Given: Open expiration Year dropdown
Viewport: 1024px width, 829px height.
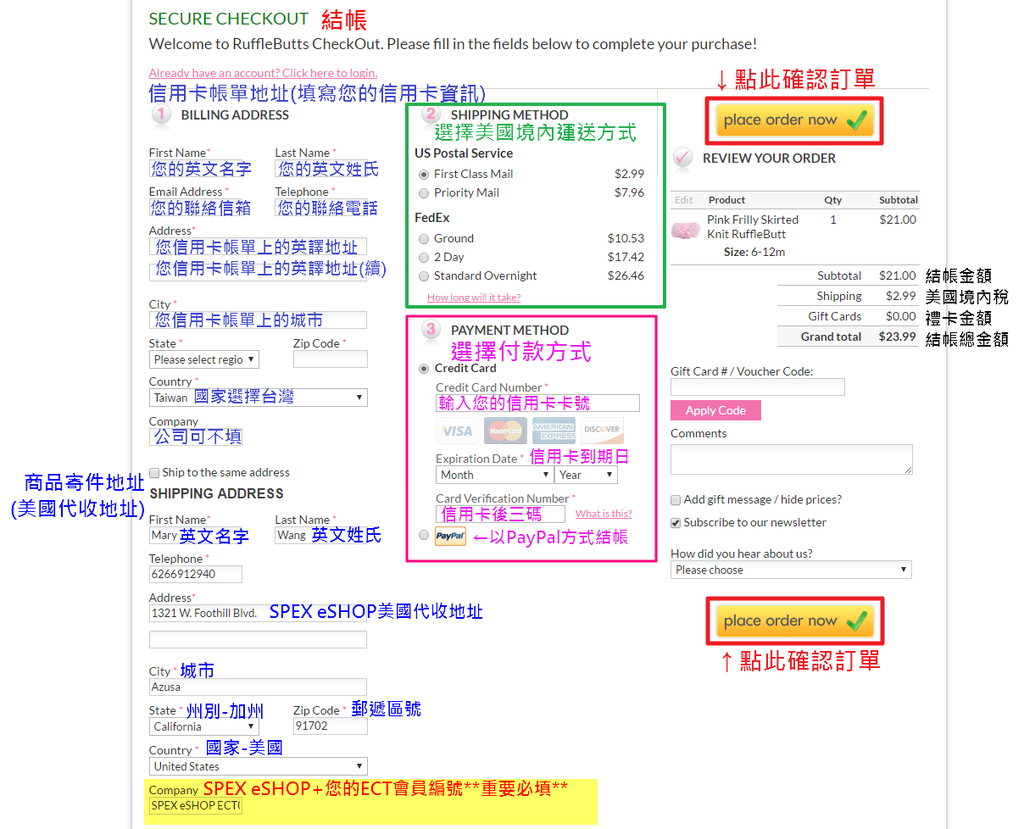Looking at the screenshot, I should (586, 475).
